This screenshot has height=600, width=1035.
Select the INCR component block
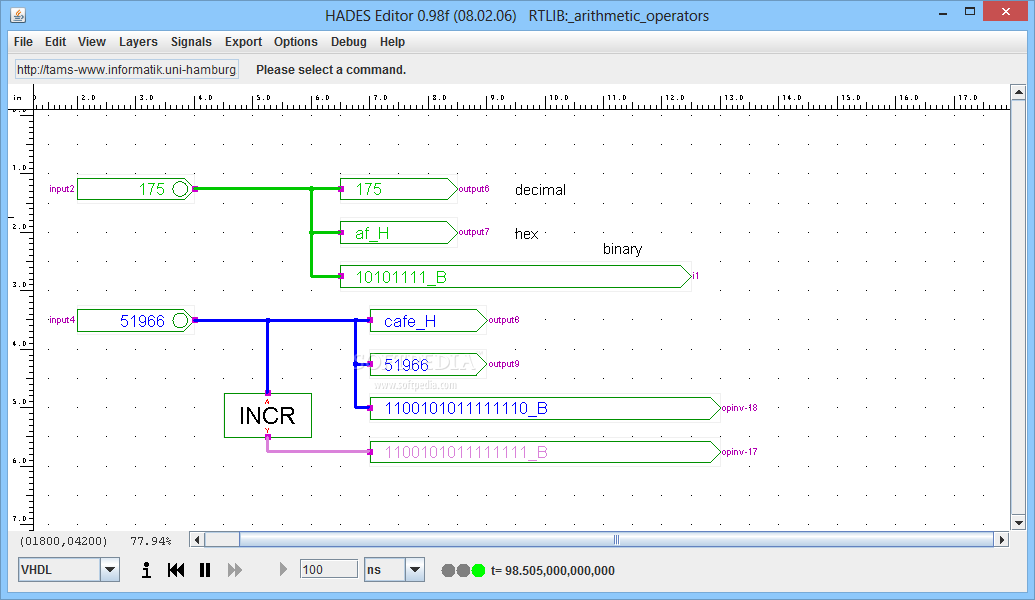pos(268,415)
